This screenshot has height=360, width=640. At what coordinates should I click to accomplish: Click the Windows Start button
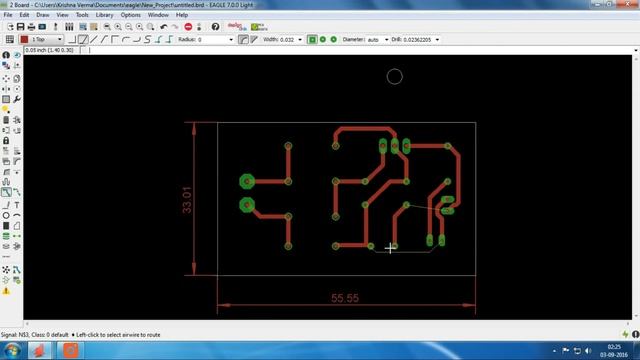[12, 351]
